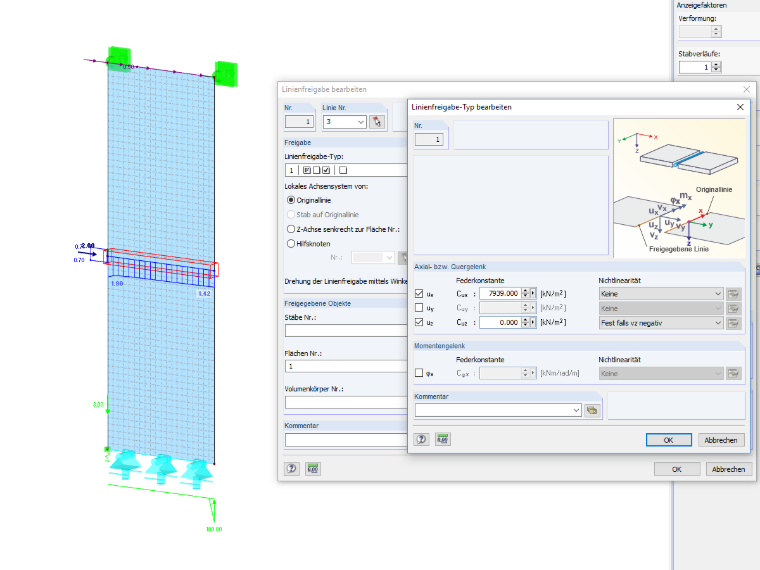
Task: Open units and decimals icon in Linienfreigabe-Typ dialog
Action: 443,440
